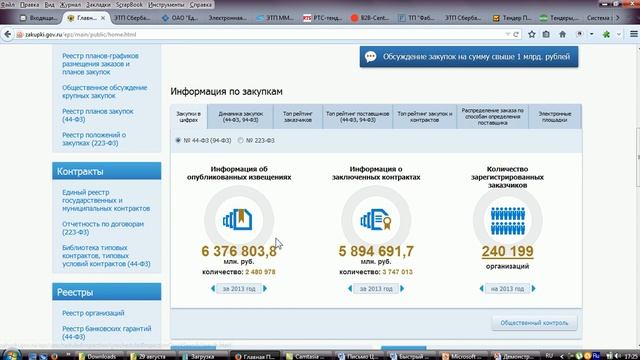Open Реестр положений о закупках (223-ФЗ)
The height and width of the screenshot is (360, 640).
94,139
